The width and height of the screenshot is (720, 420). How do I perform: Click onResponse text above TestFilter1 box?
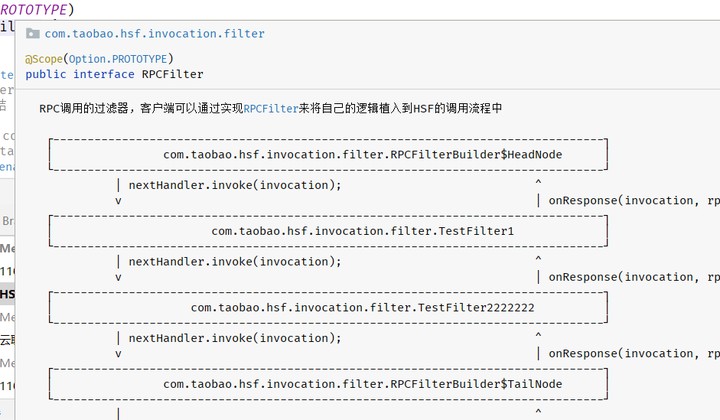tap(634, 201)
